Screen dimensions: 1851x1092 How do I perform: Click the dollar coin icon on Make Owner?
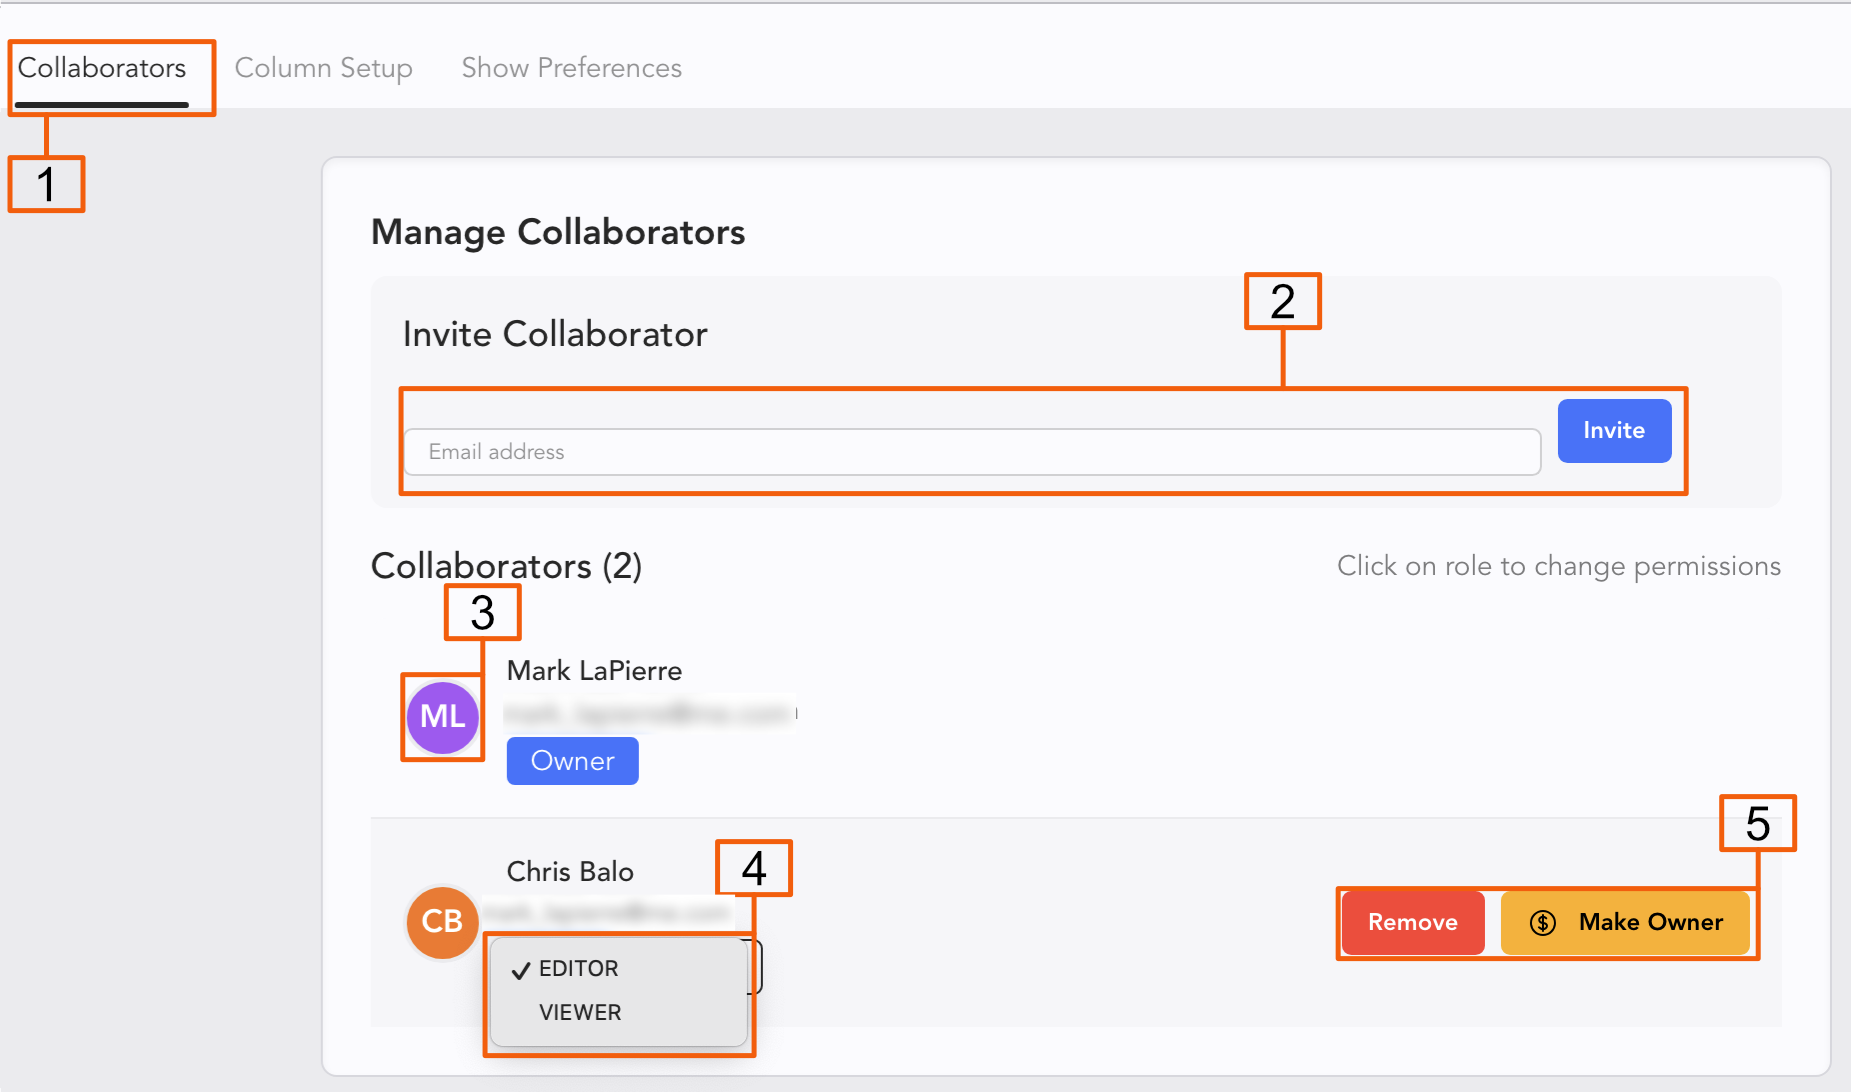point(1542,922)
